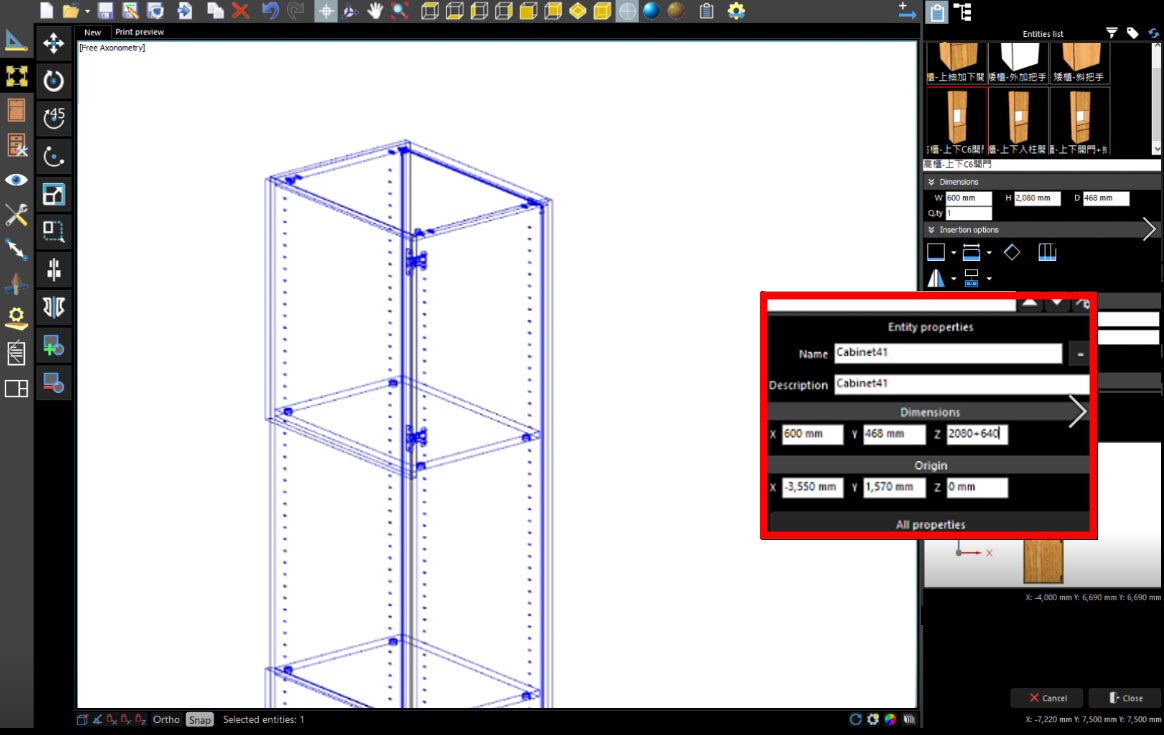1164x735 pixels.
Task: Click the mirror tool in the left toolbar
Action: click(x=54, y=307)
